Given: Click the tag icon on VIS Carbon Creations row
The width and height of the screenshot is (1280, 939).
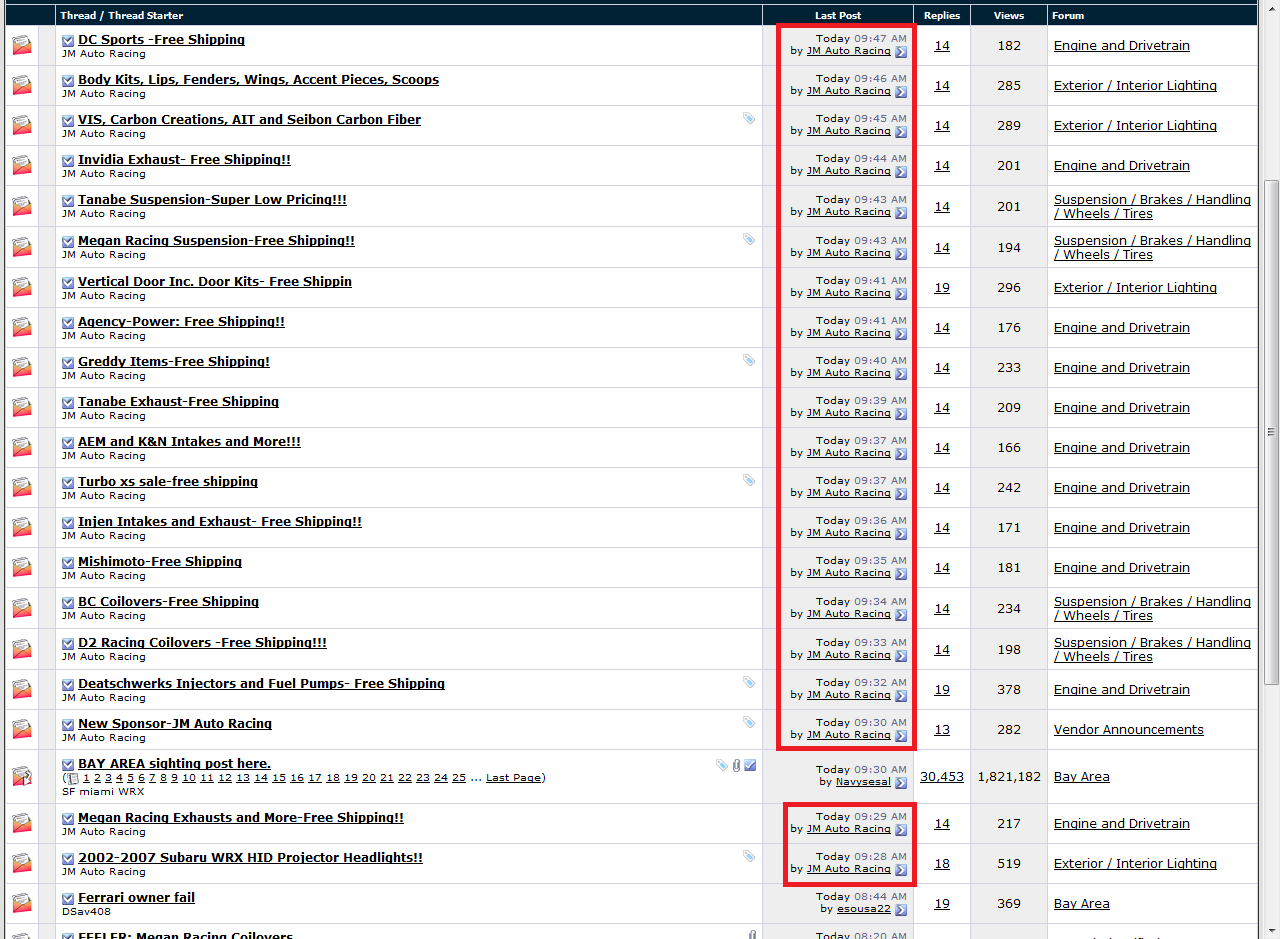Looking at the screenshot, I should [749, 118].
